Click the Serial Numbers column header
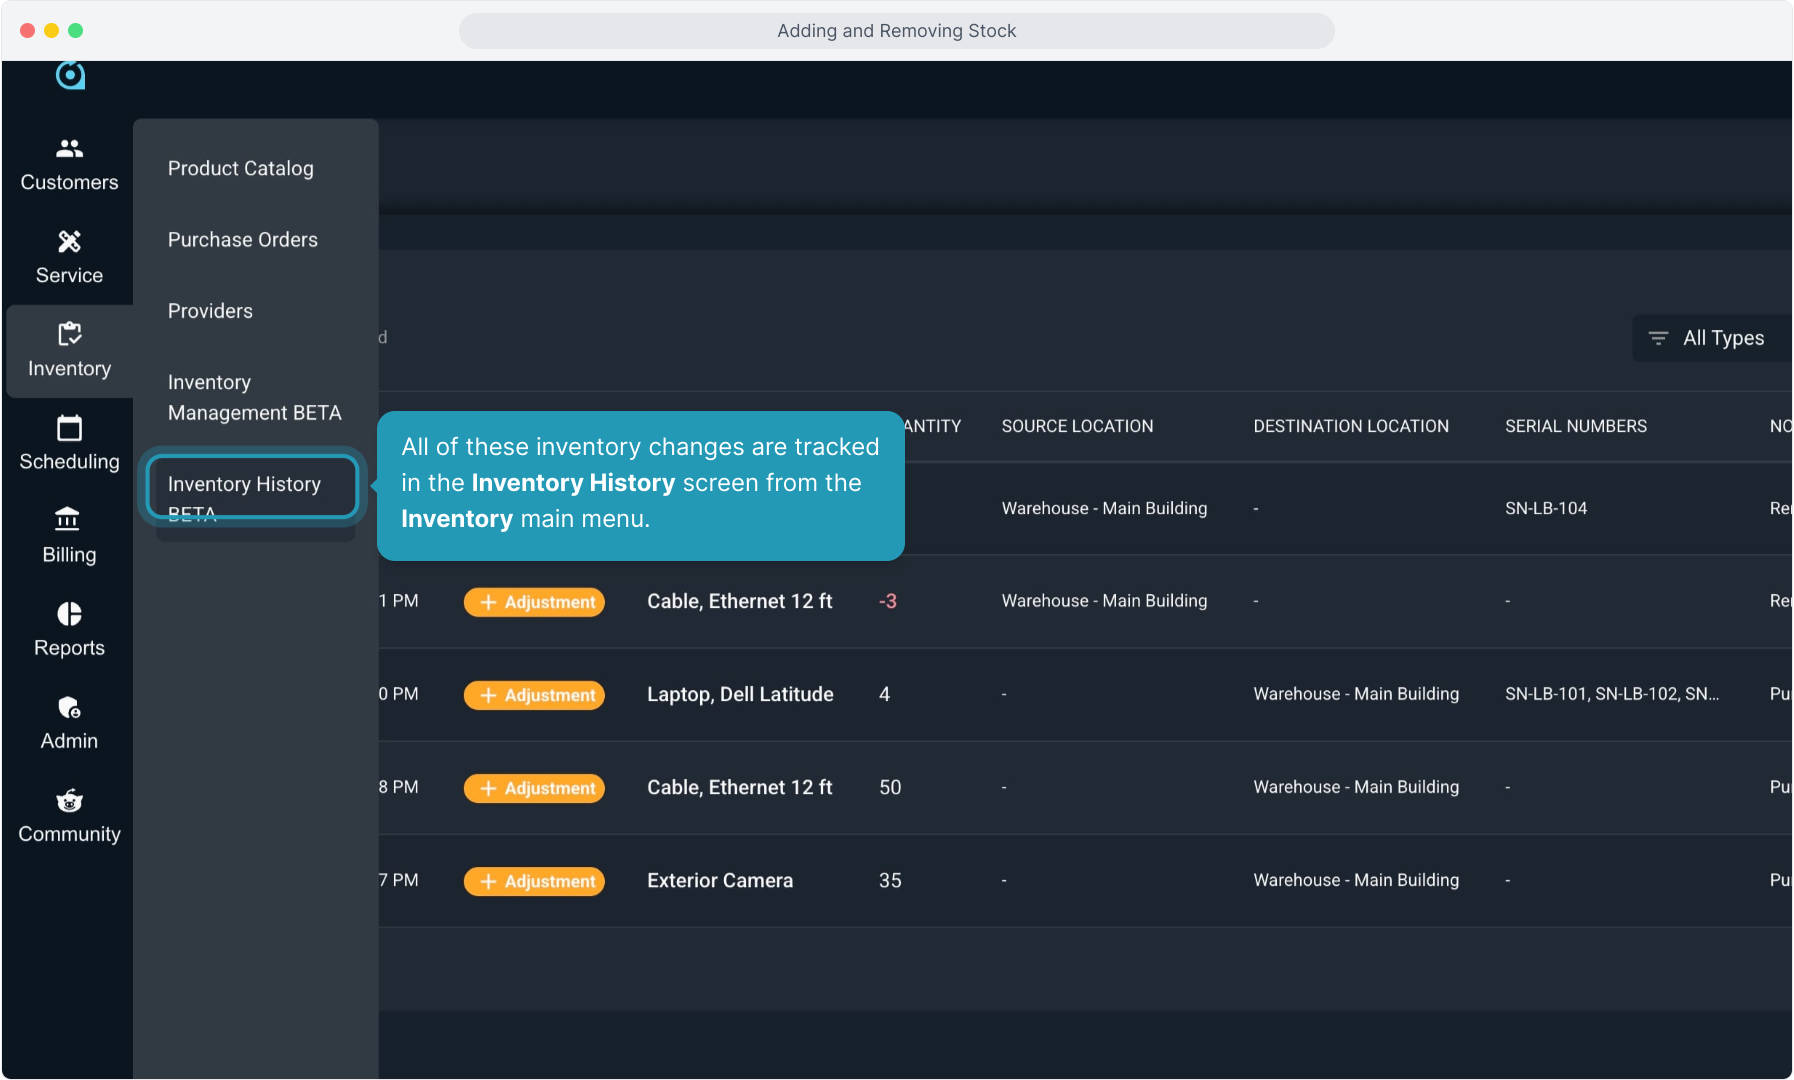 (x=1575, y=426)
